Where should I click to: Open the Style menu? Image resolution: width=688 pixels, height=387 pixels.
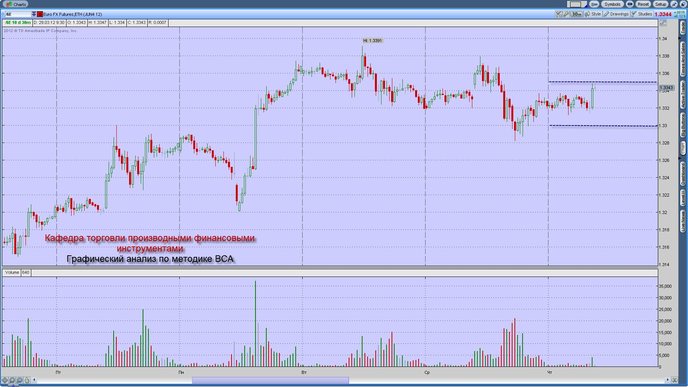coord(593,14)
